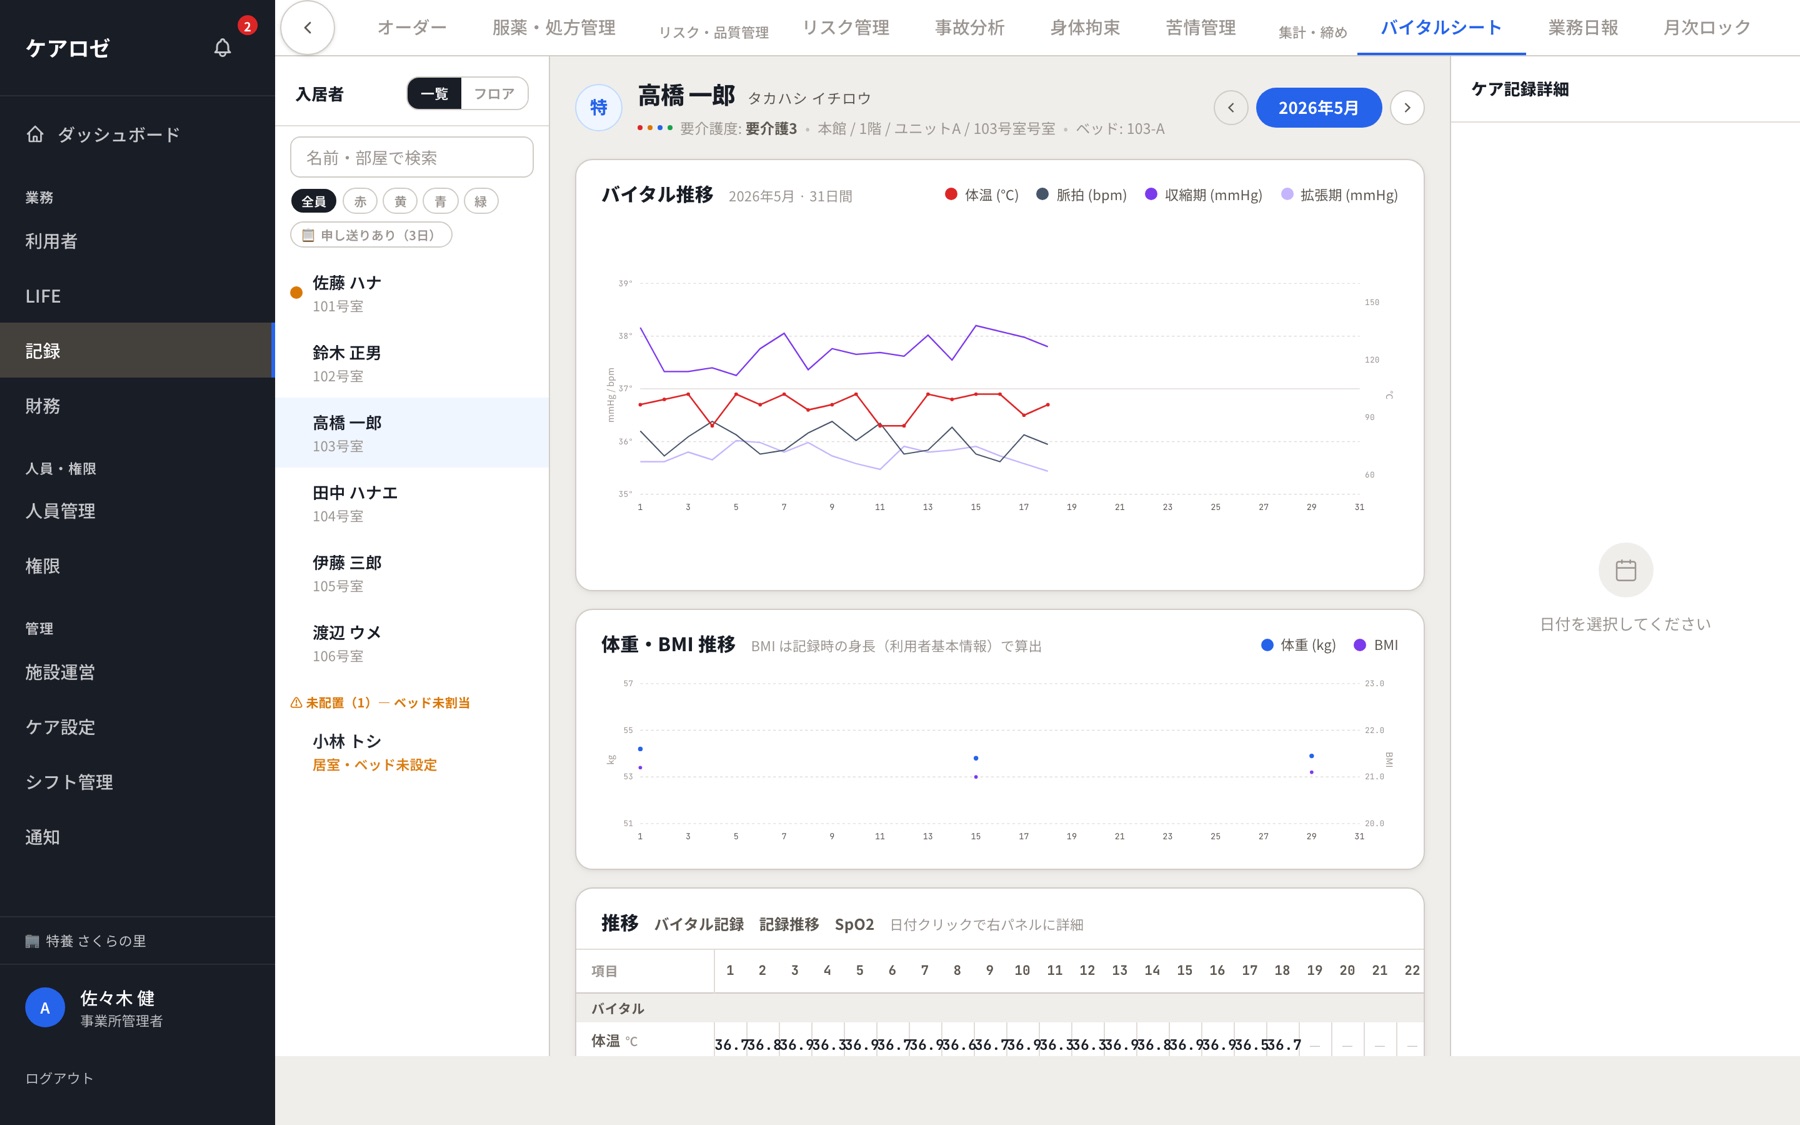Select the SpO2 sub-tab
The height and width of the screenshot is (1125, 1800).
[854, 924]
